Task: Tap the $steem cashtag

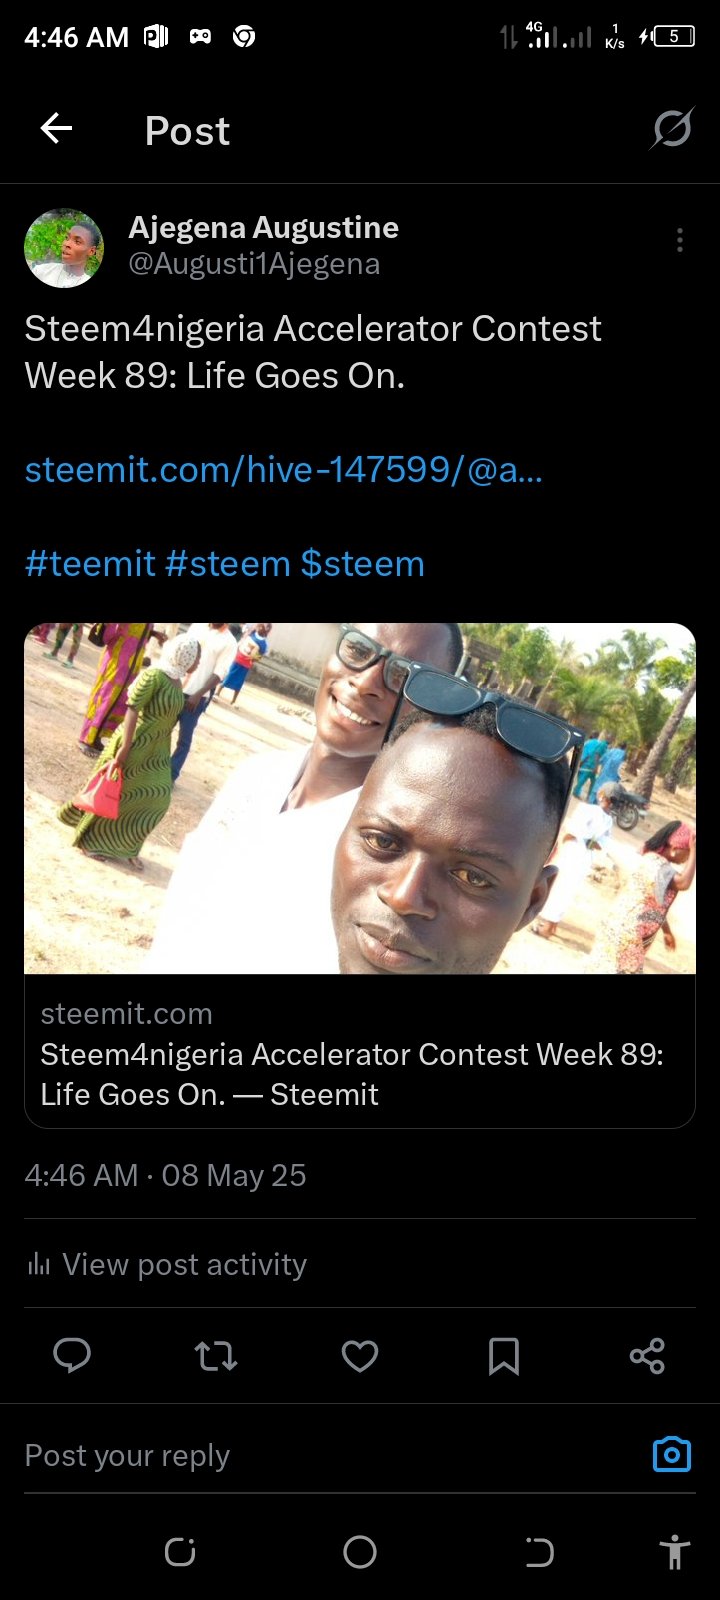Action: (x=363, y=564)
